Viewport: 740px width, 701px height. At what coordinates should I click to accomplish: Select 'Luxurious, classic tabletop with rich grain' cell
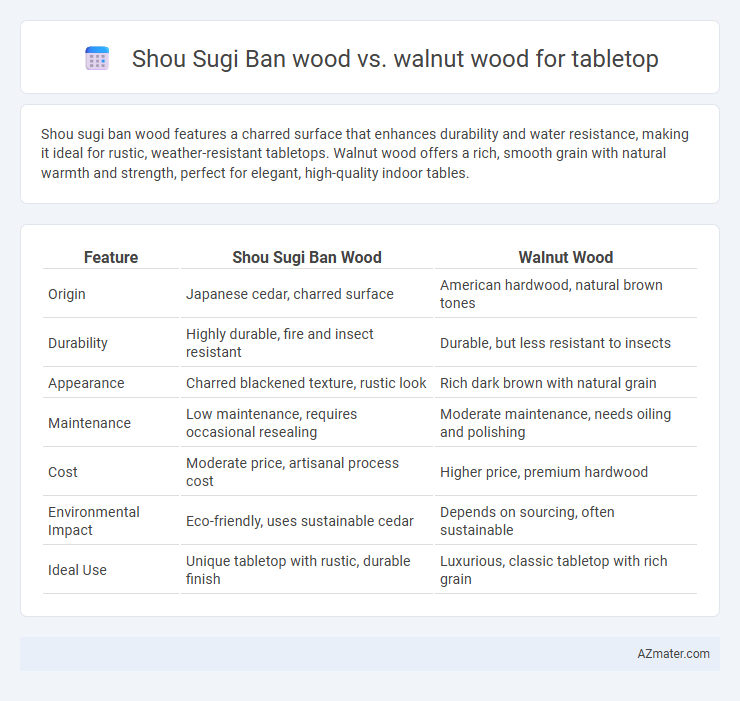[x=554, y=570]
